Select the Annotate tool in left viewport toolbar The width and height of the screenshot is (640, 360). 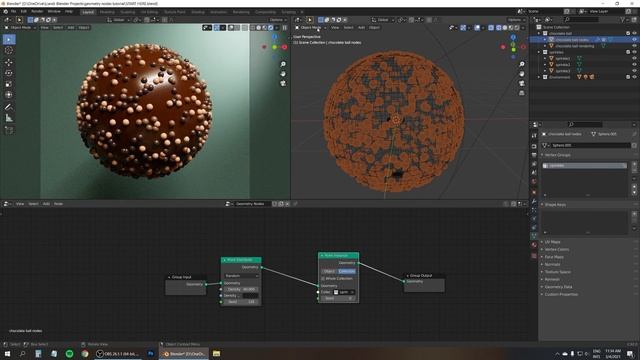click(x=9, y=107)
